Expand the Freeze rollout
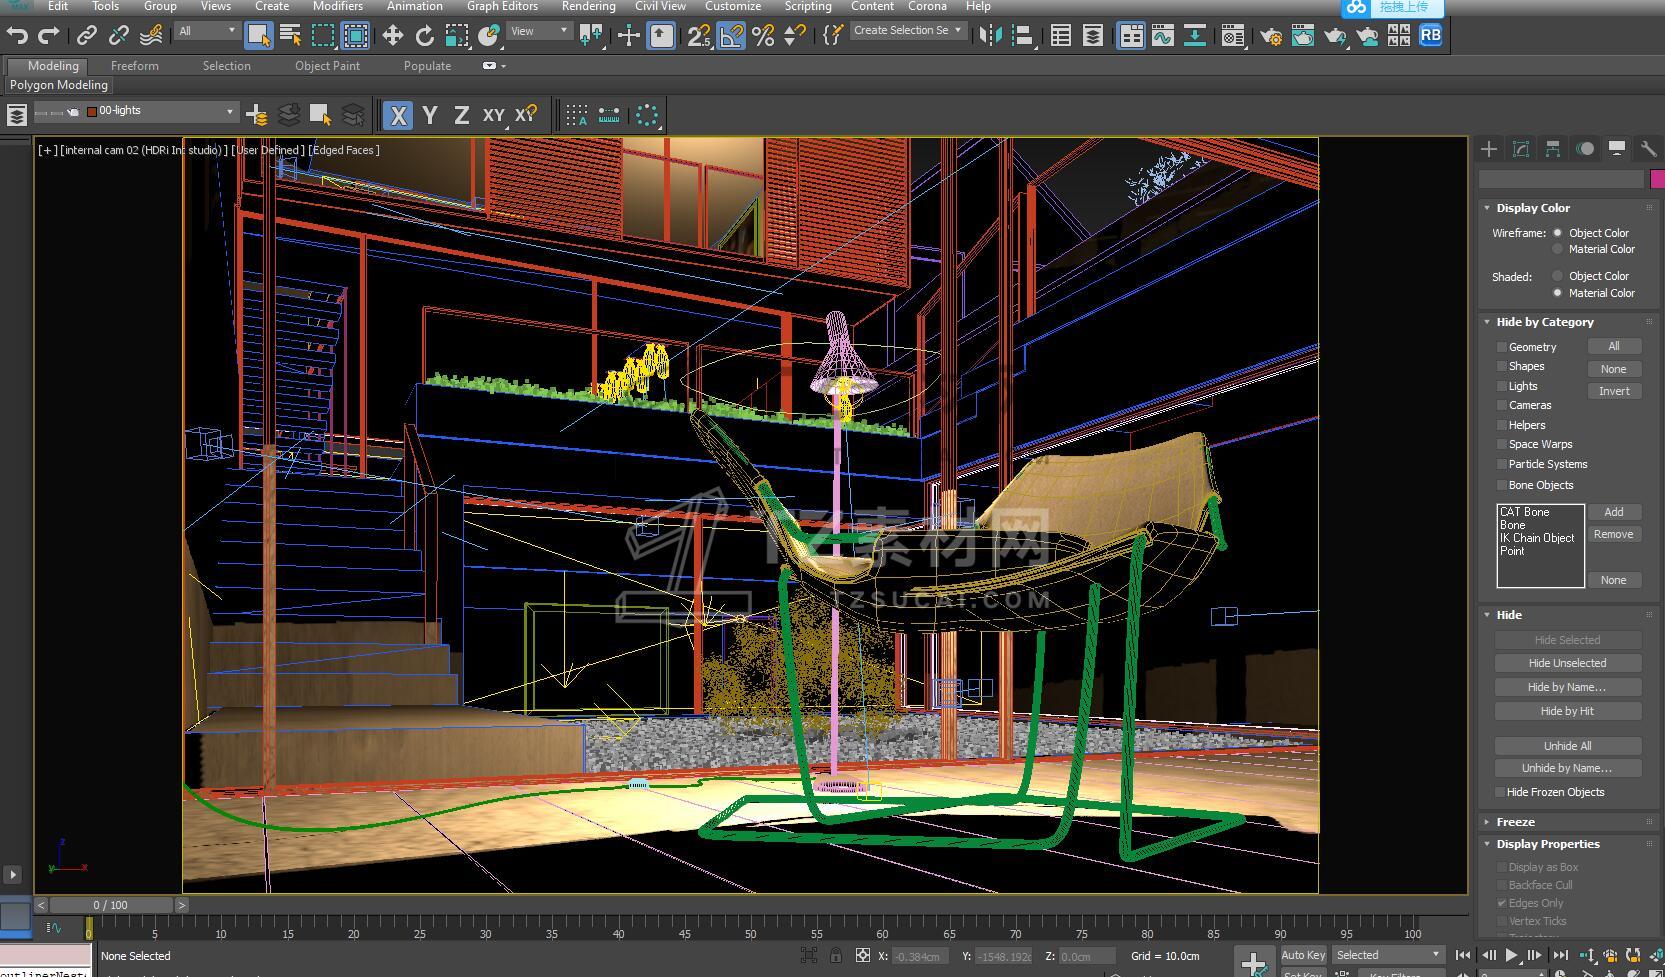 tap(1515, 822)
